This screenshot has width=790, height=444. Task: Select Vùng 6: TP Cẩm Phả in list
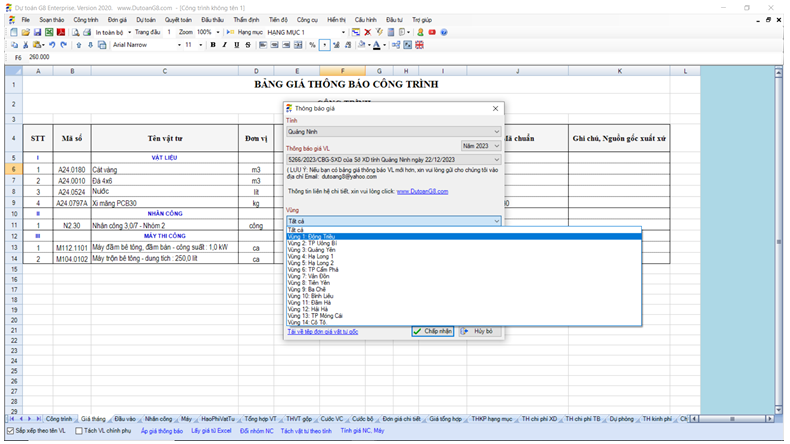(464, 270)
